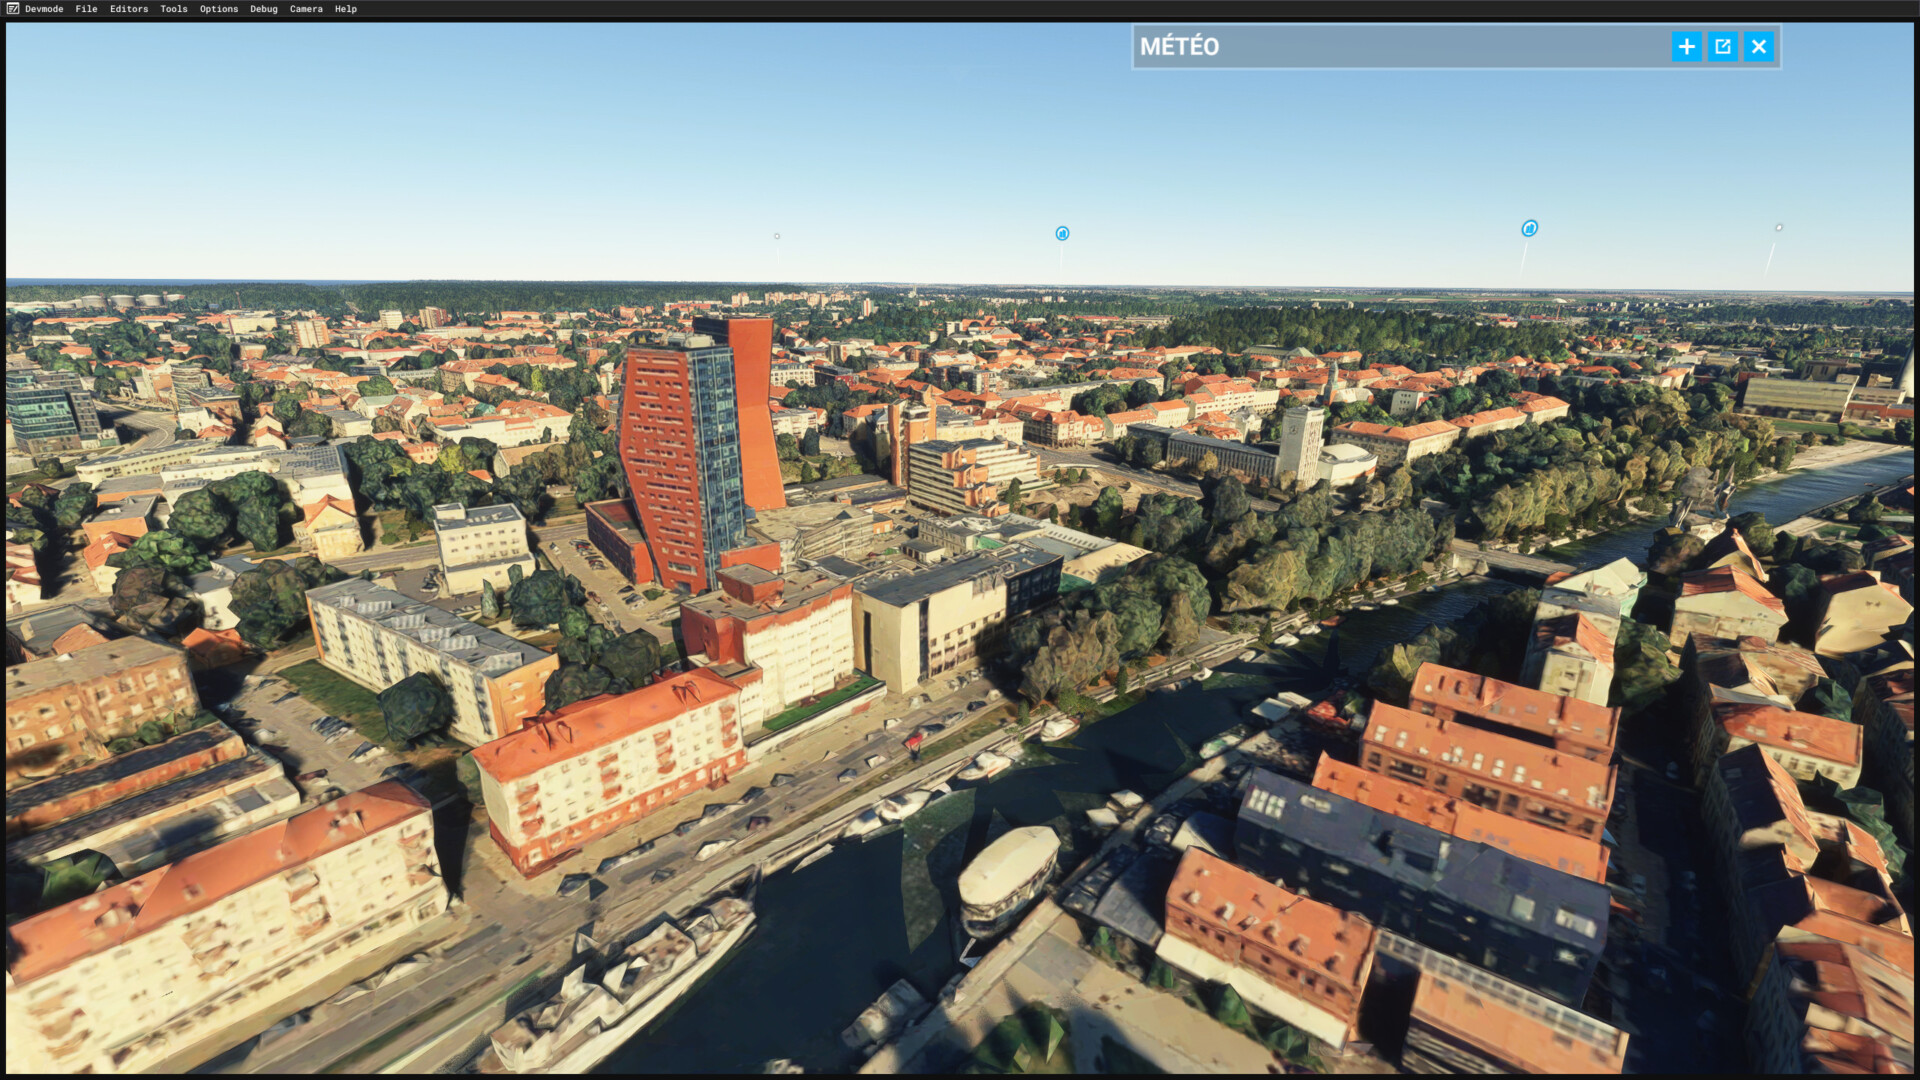Image resolution: width=1920 pixels, height=1080 pixels.
Task: Open the Debug menu
Action: tap(264, 9)
